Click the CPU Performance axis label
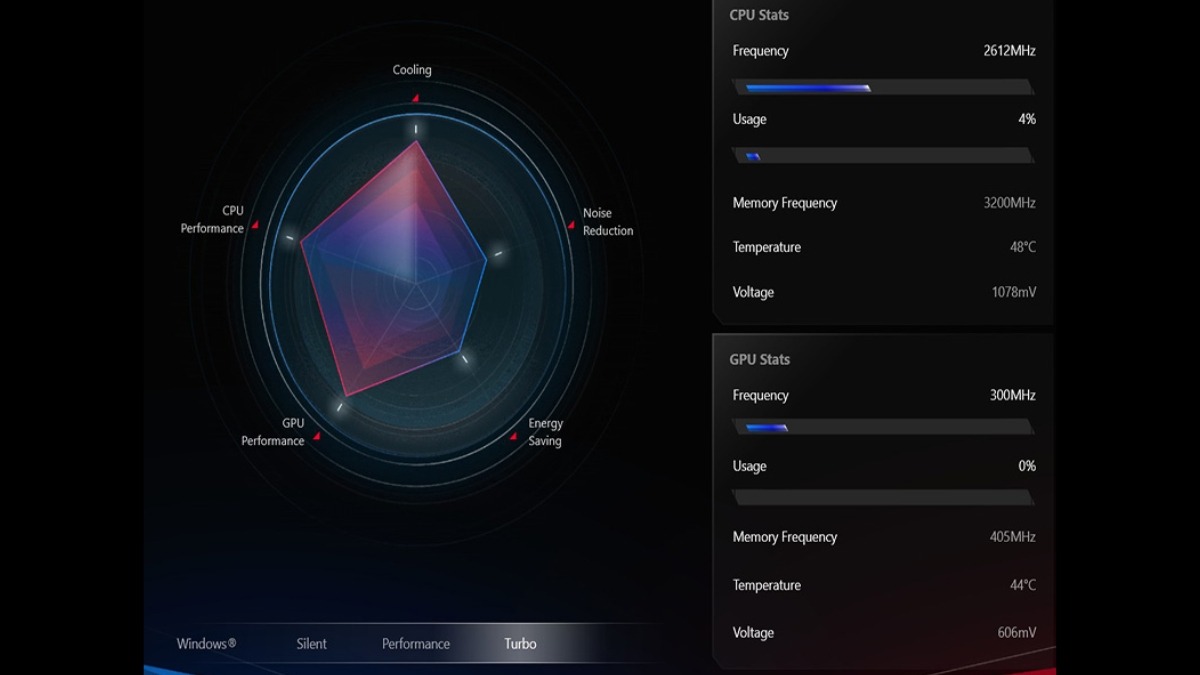This screenshot has height=675, width=1200. pyautogui.click(x=212, y=220)
